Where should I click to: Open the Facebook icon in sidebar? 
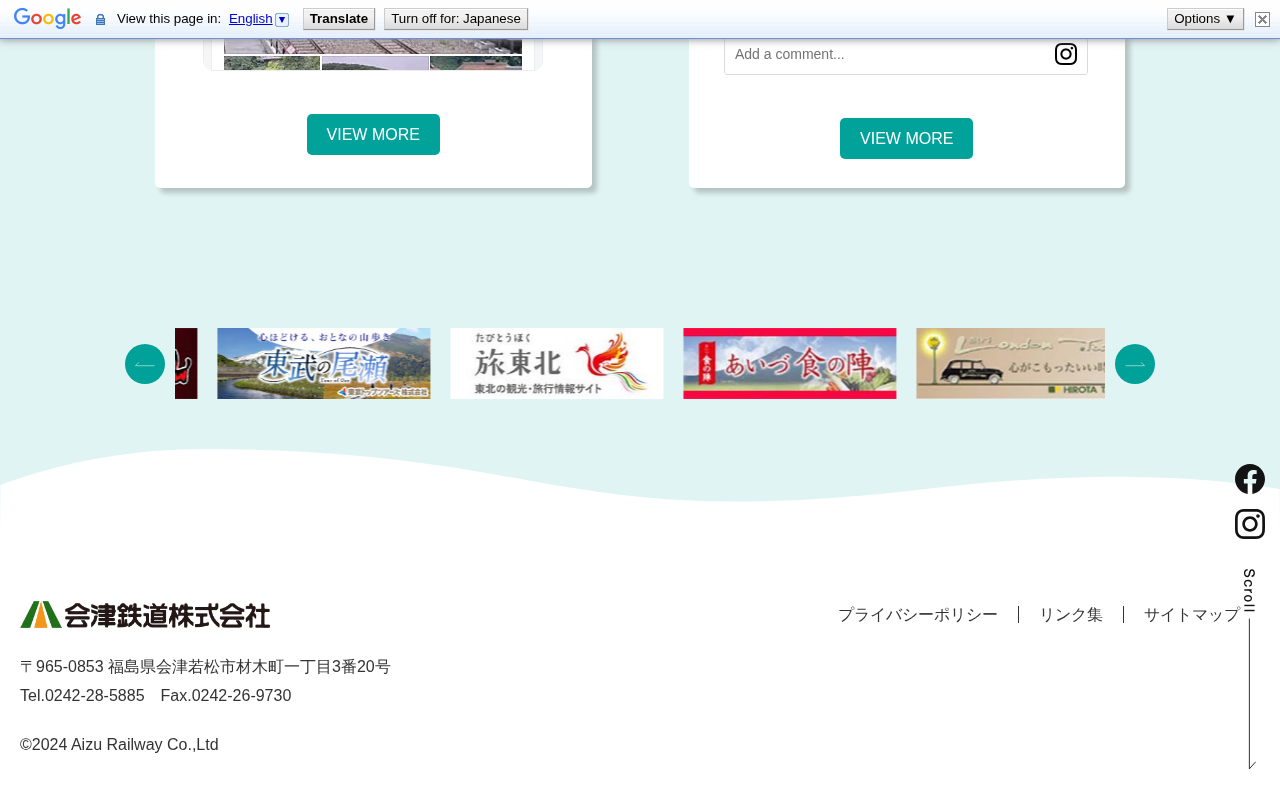point(1250,479)
